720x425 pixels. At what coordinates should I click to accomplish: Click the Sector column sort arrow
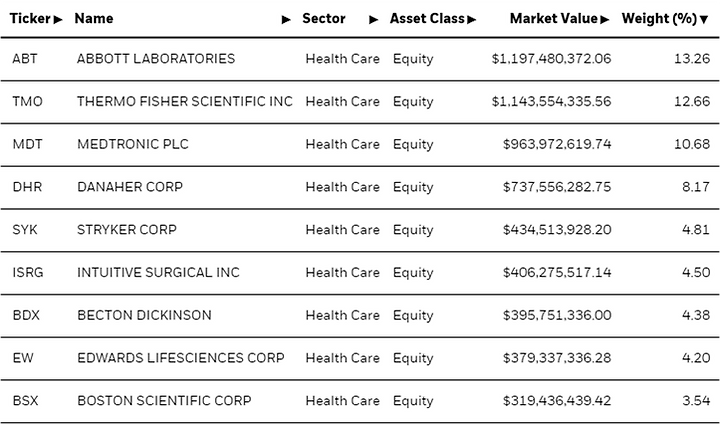(x=374, y=19)
